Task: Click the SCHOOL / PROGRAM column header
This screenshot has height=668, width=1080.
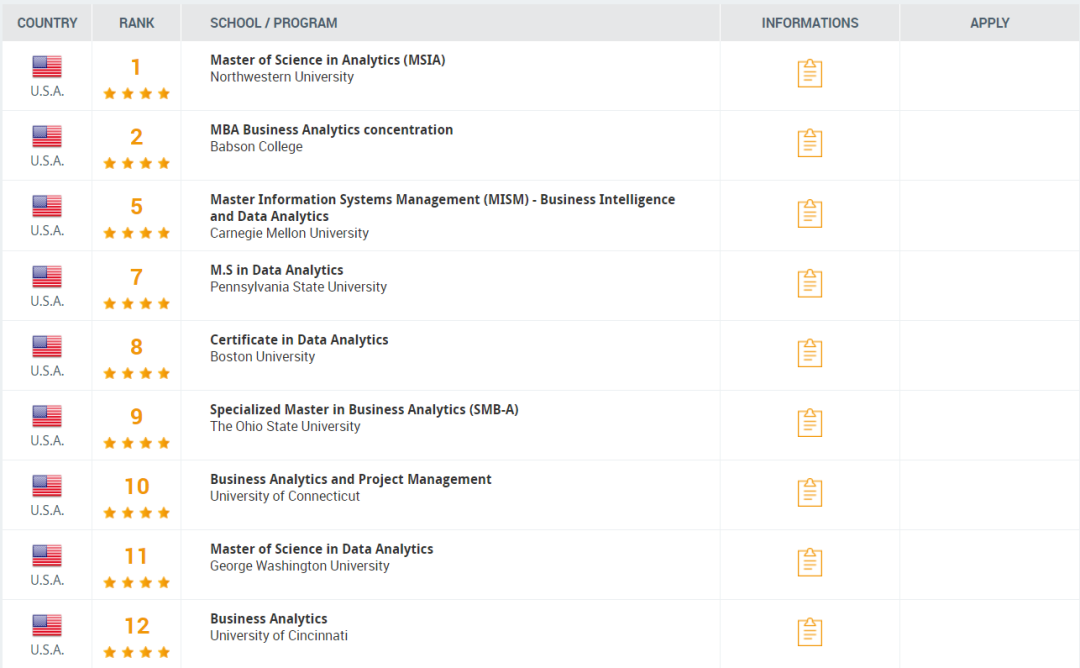Action: click(x=273, y=23)
